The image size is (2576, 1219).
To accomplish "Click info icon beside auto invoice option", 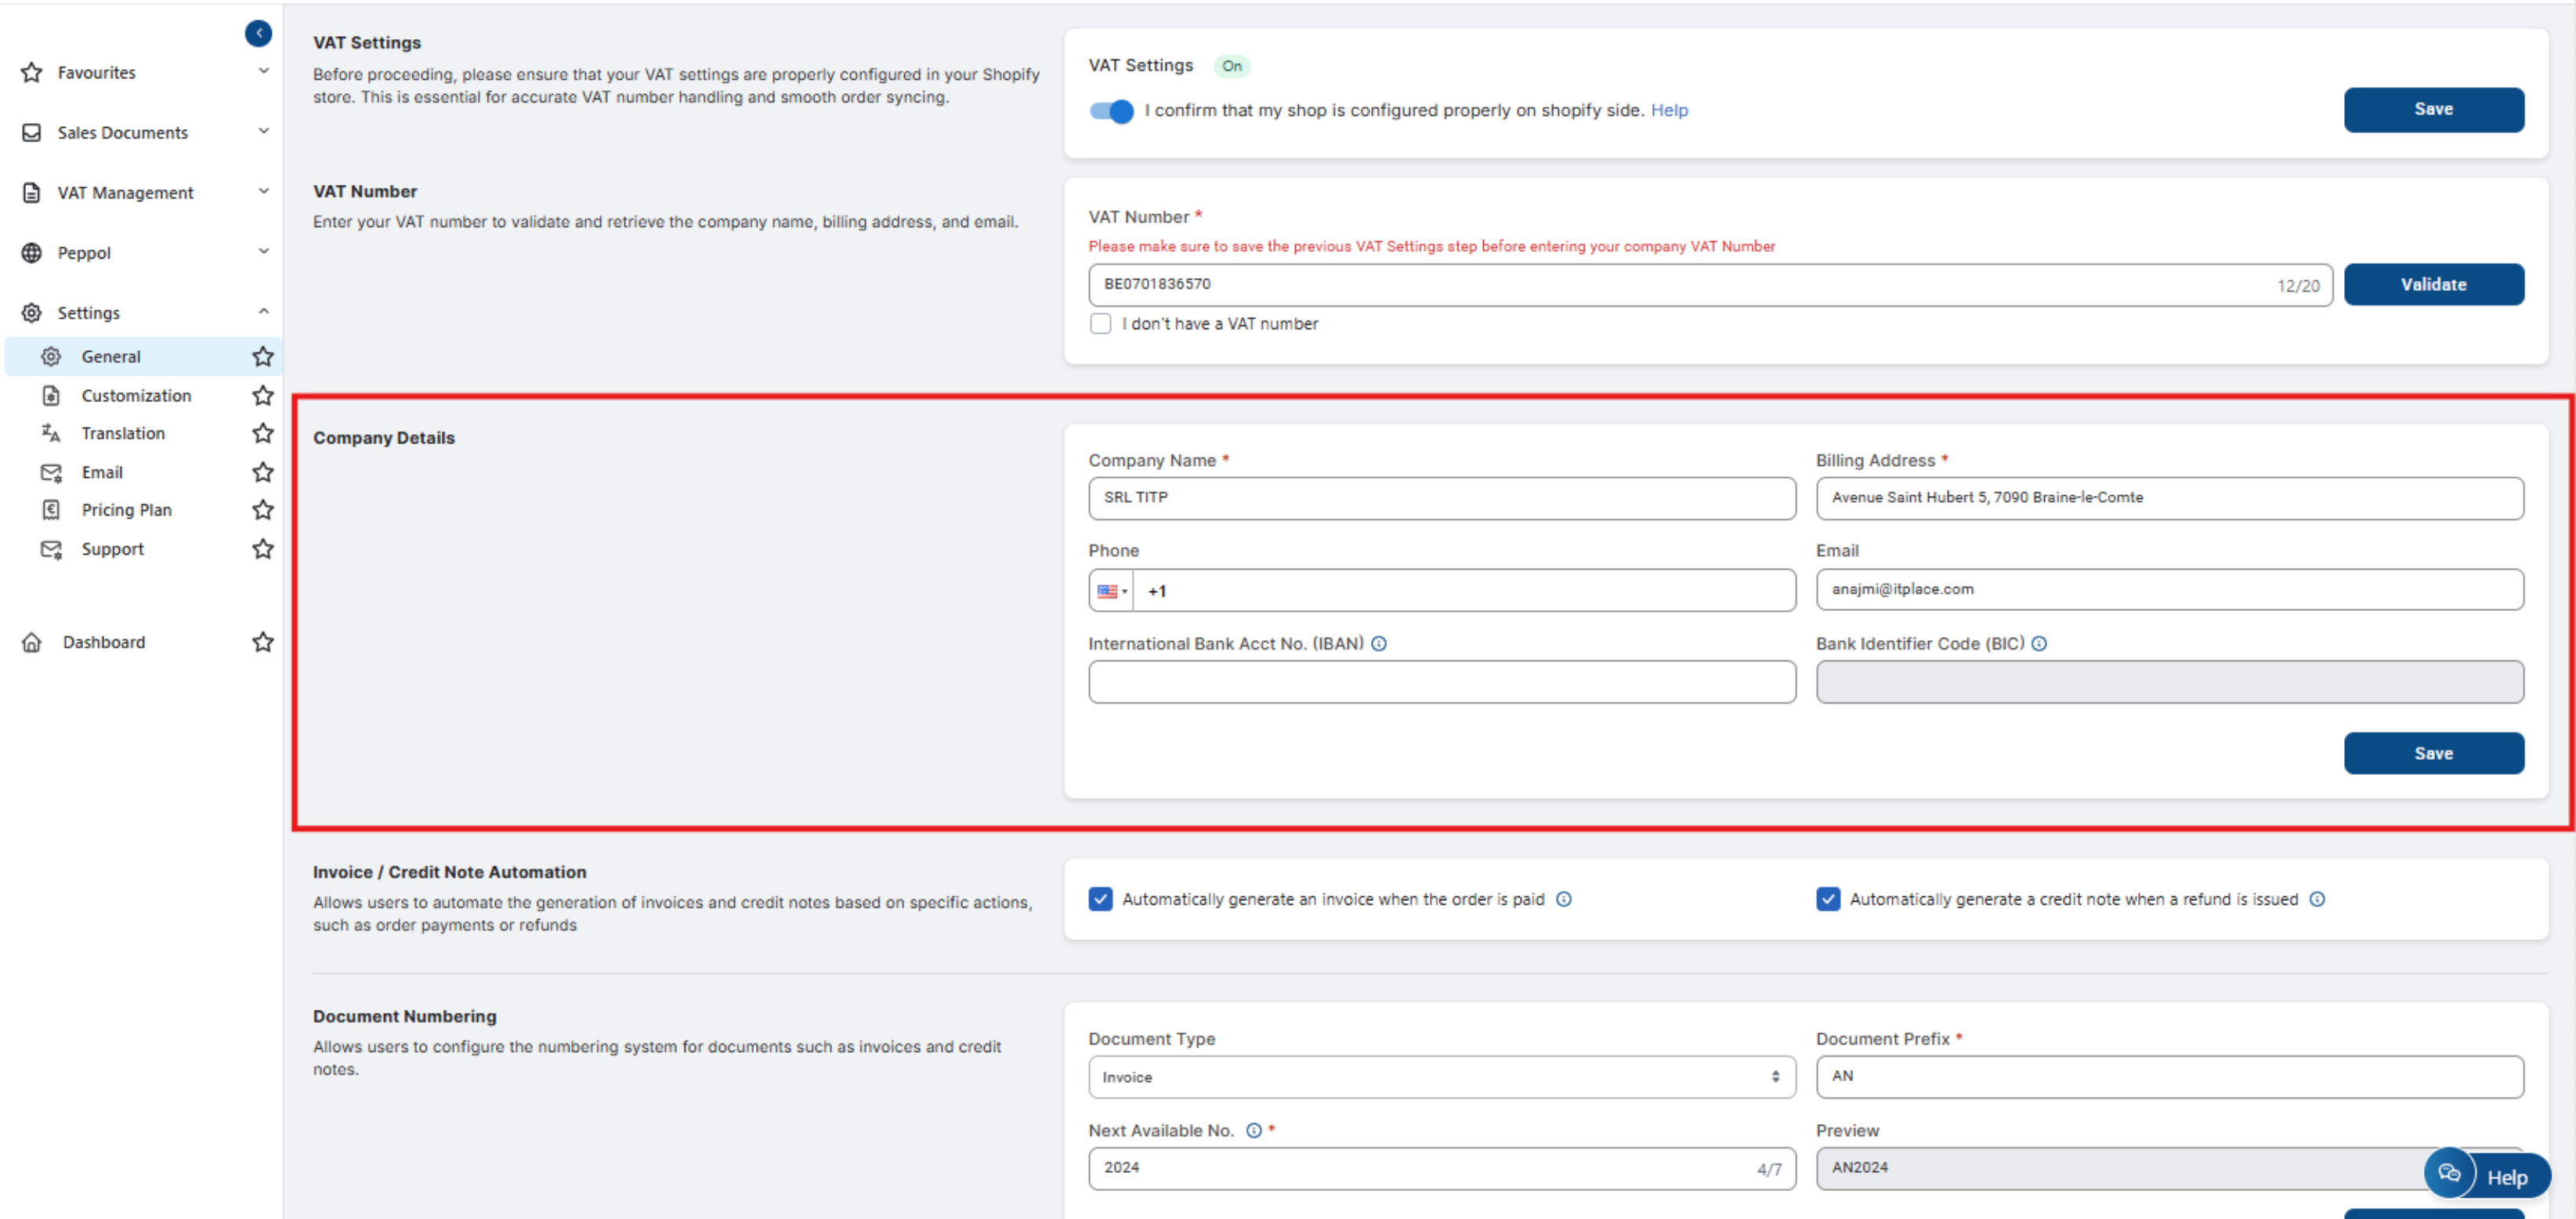I will (x=1564, y=899).
